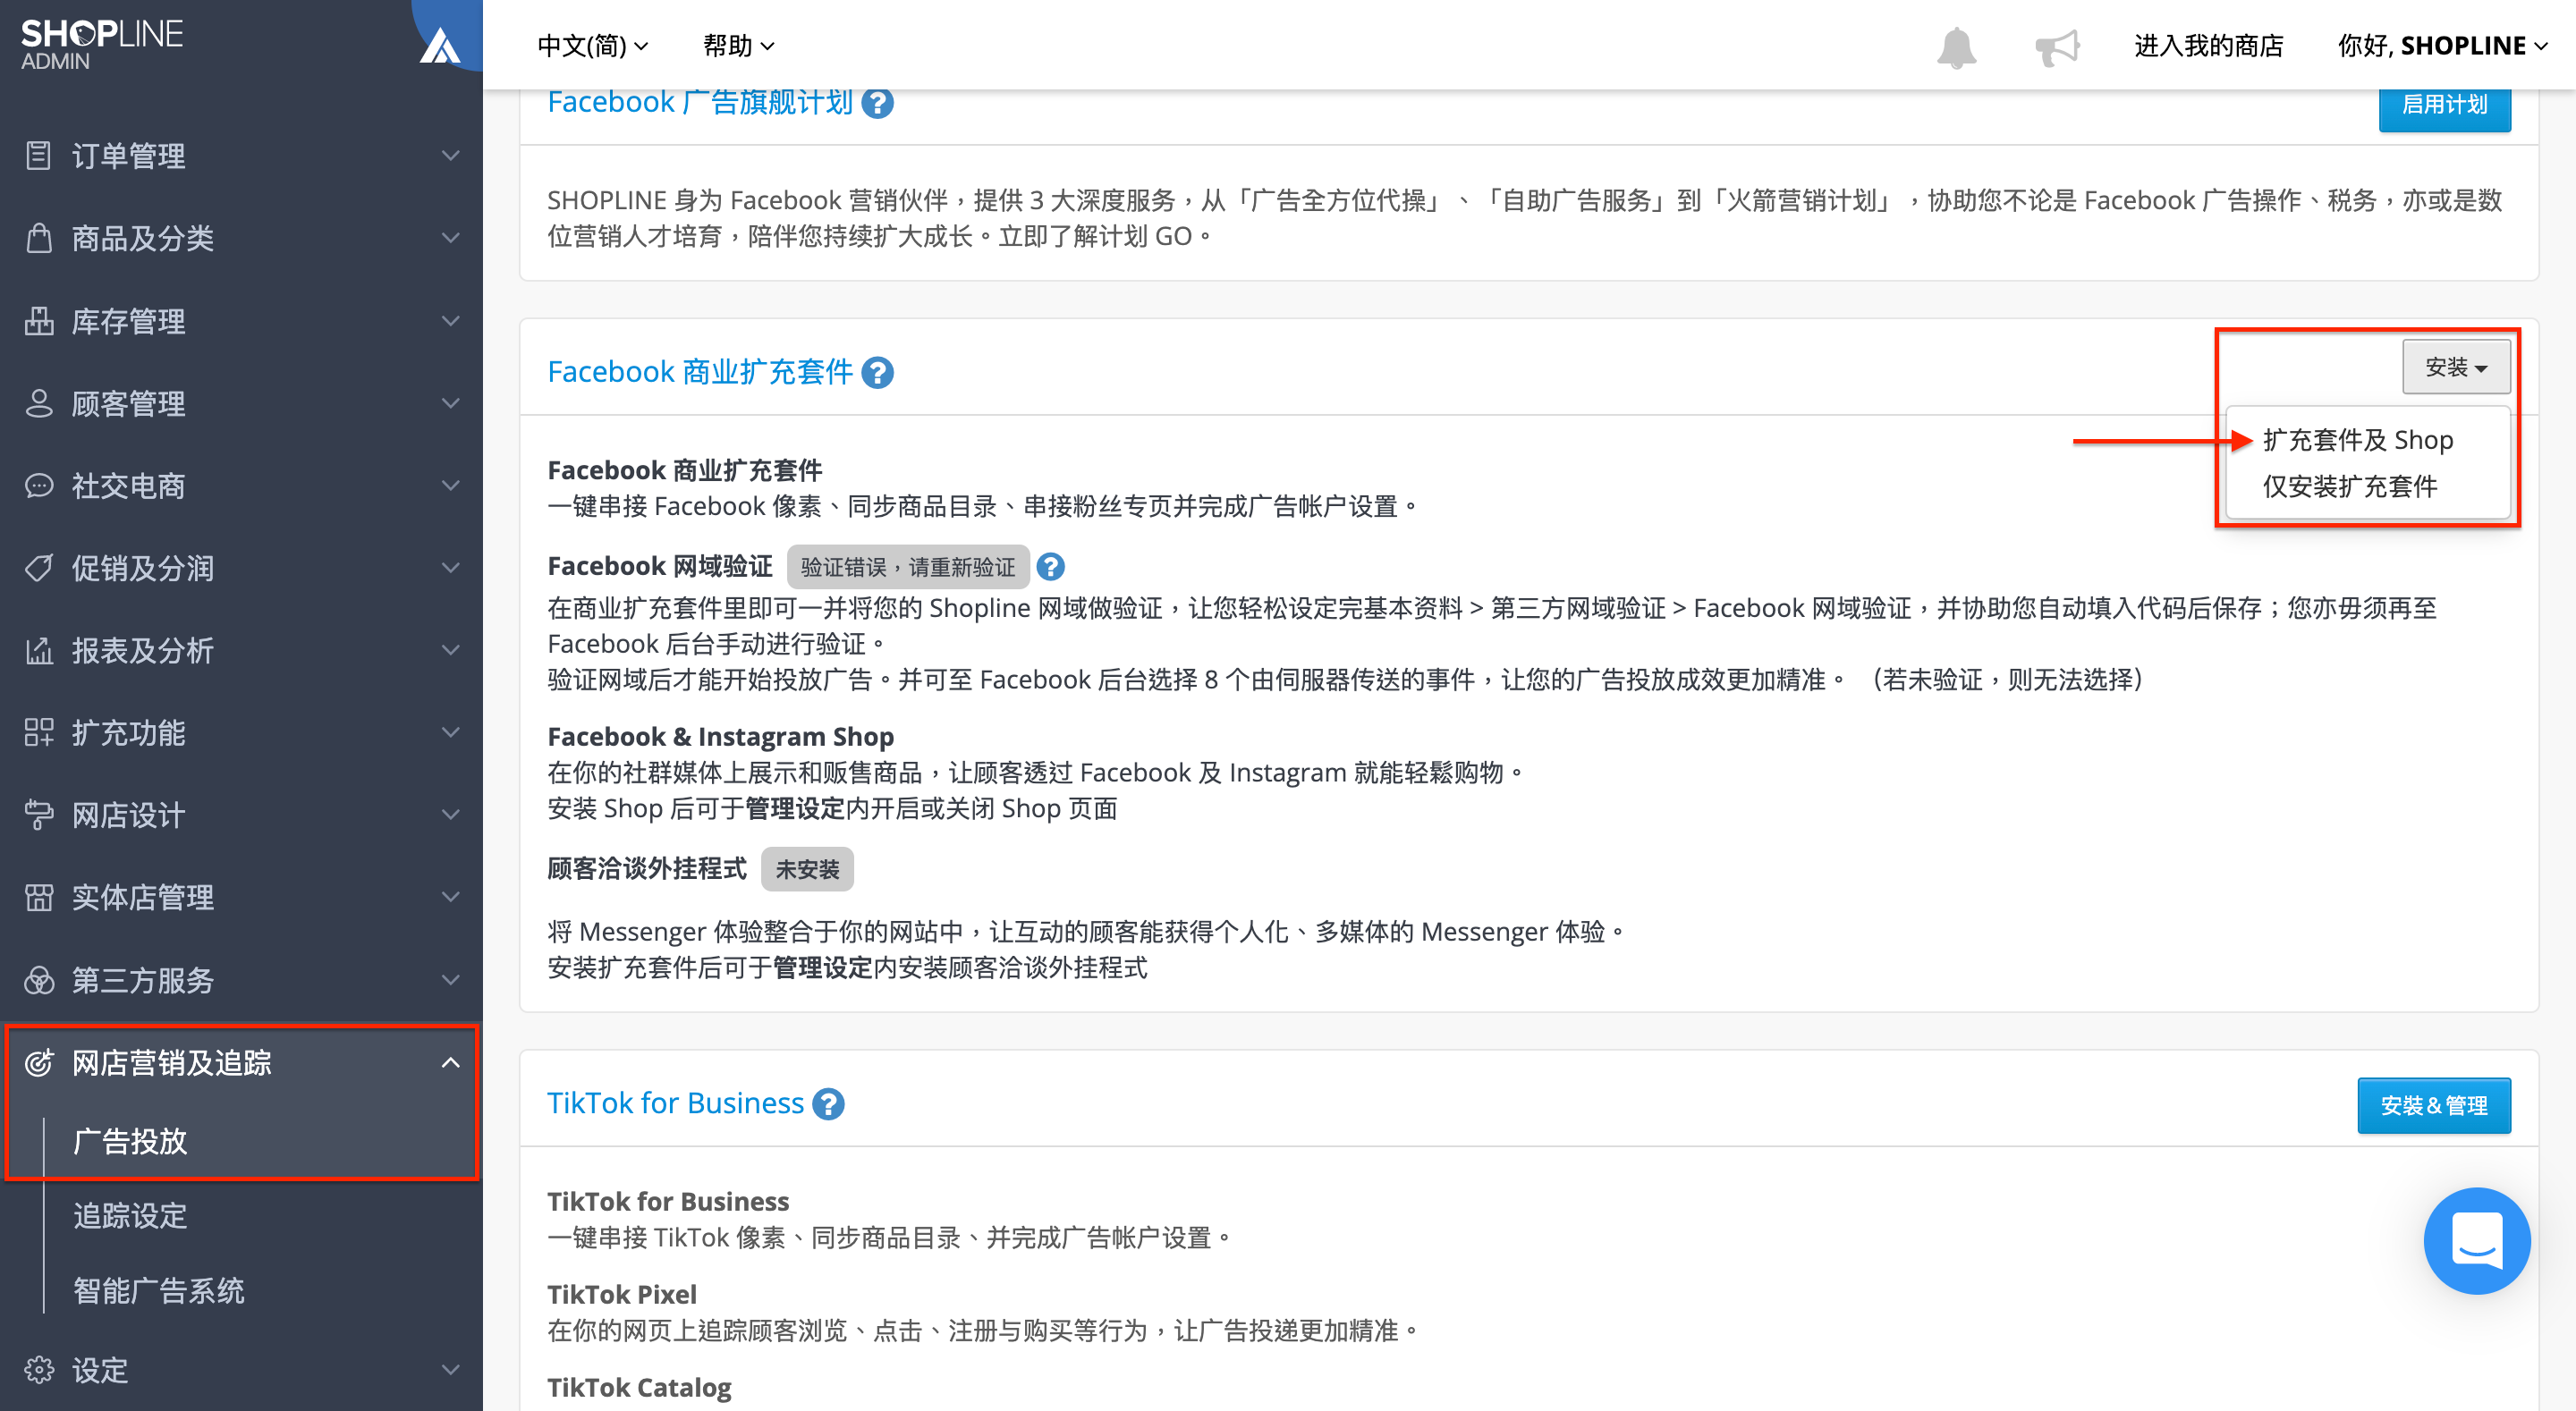Open the live chat bubble widget
Screen dimensions: 2576x1411
point(2476,1240)
